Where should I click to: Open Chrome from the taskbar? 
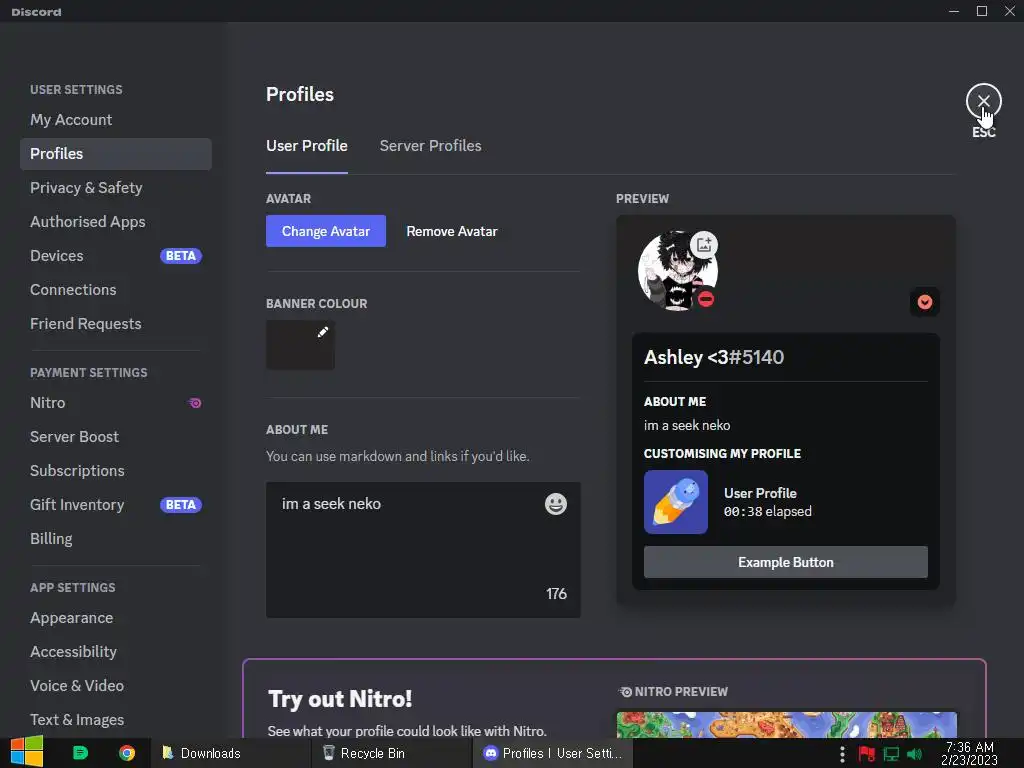point(127,753)
